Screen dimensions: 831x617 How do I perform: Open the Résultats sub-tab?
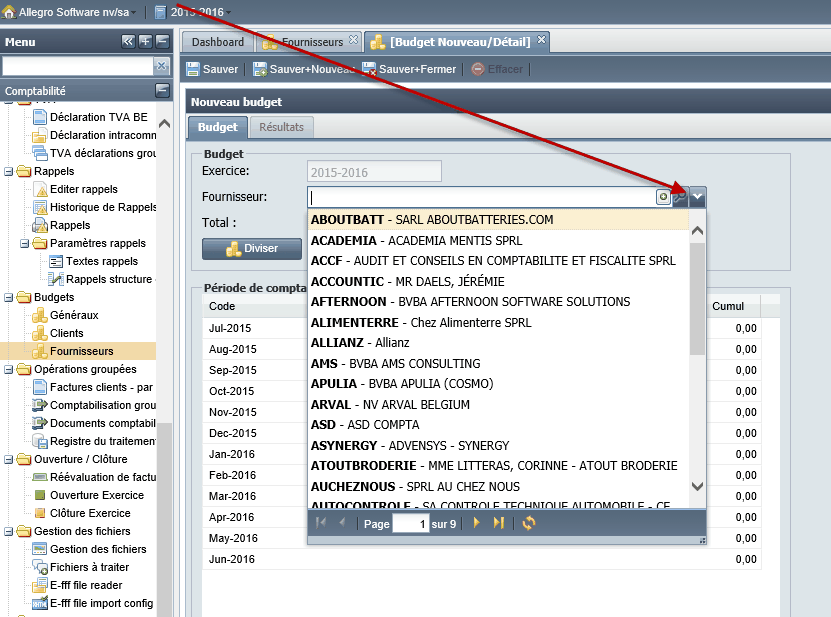tap(281, 127)
